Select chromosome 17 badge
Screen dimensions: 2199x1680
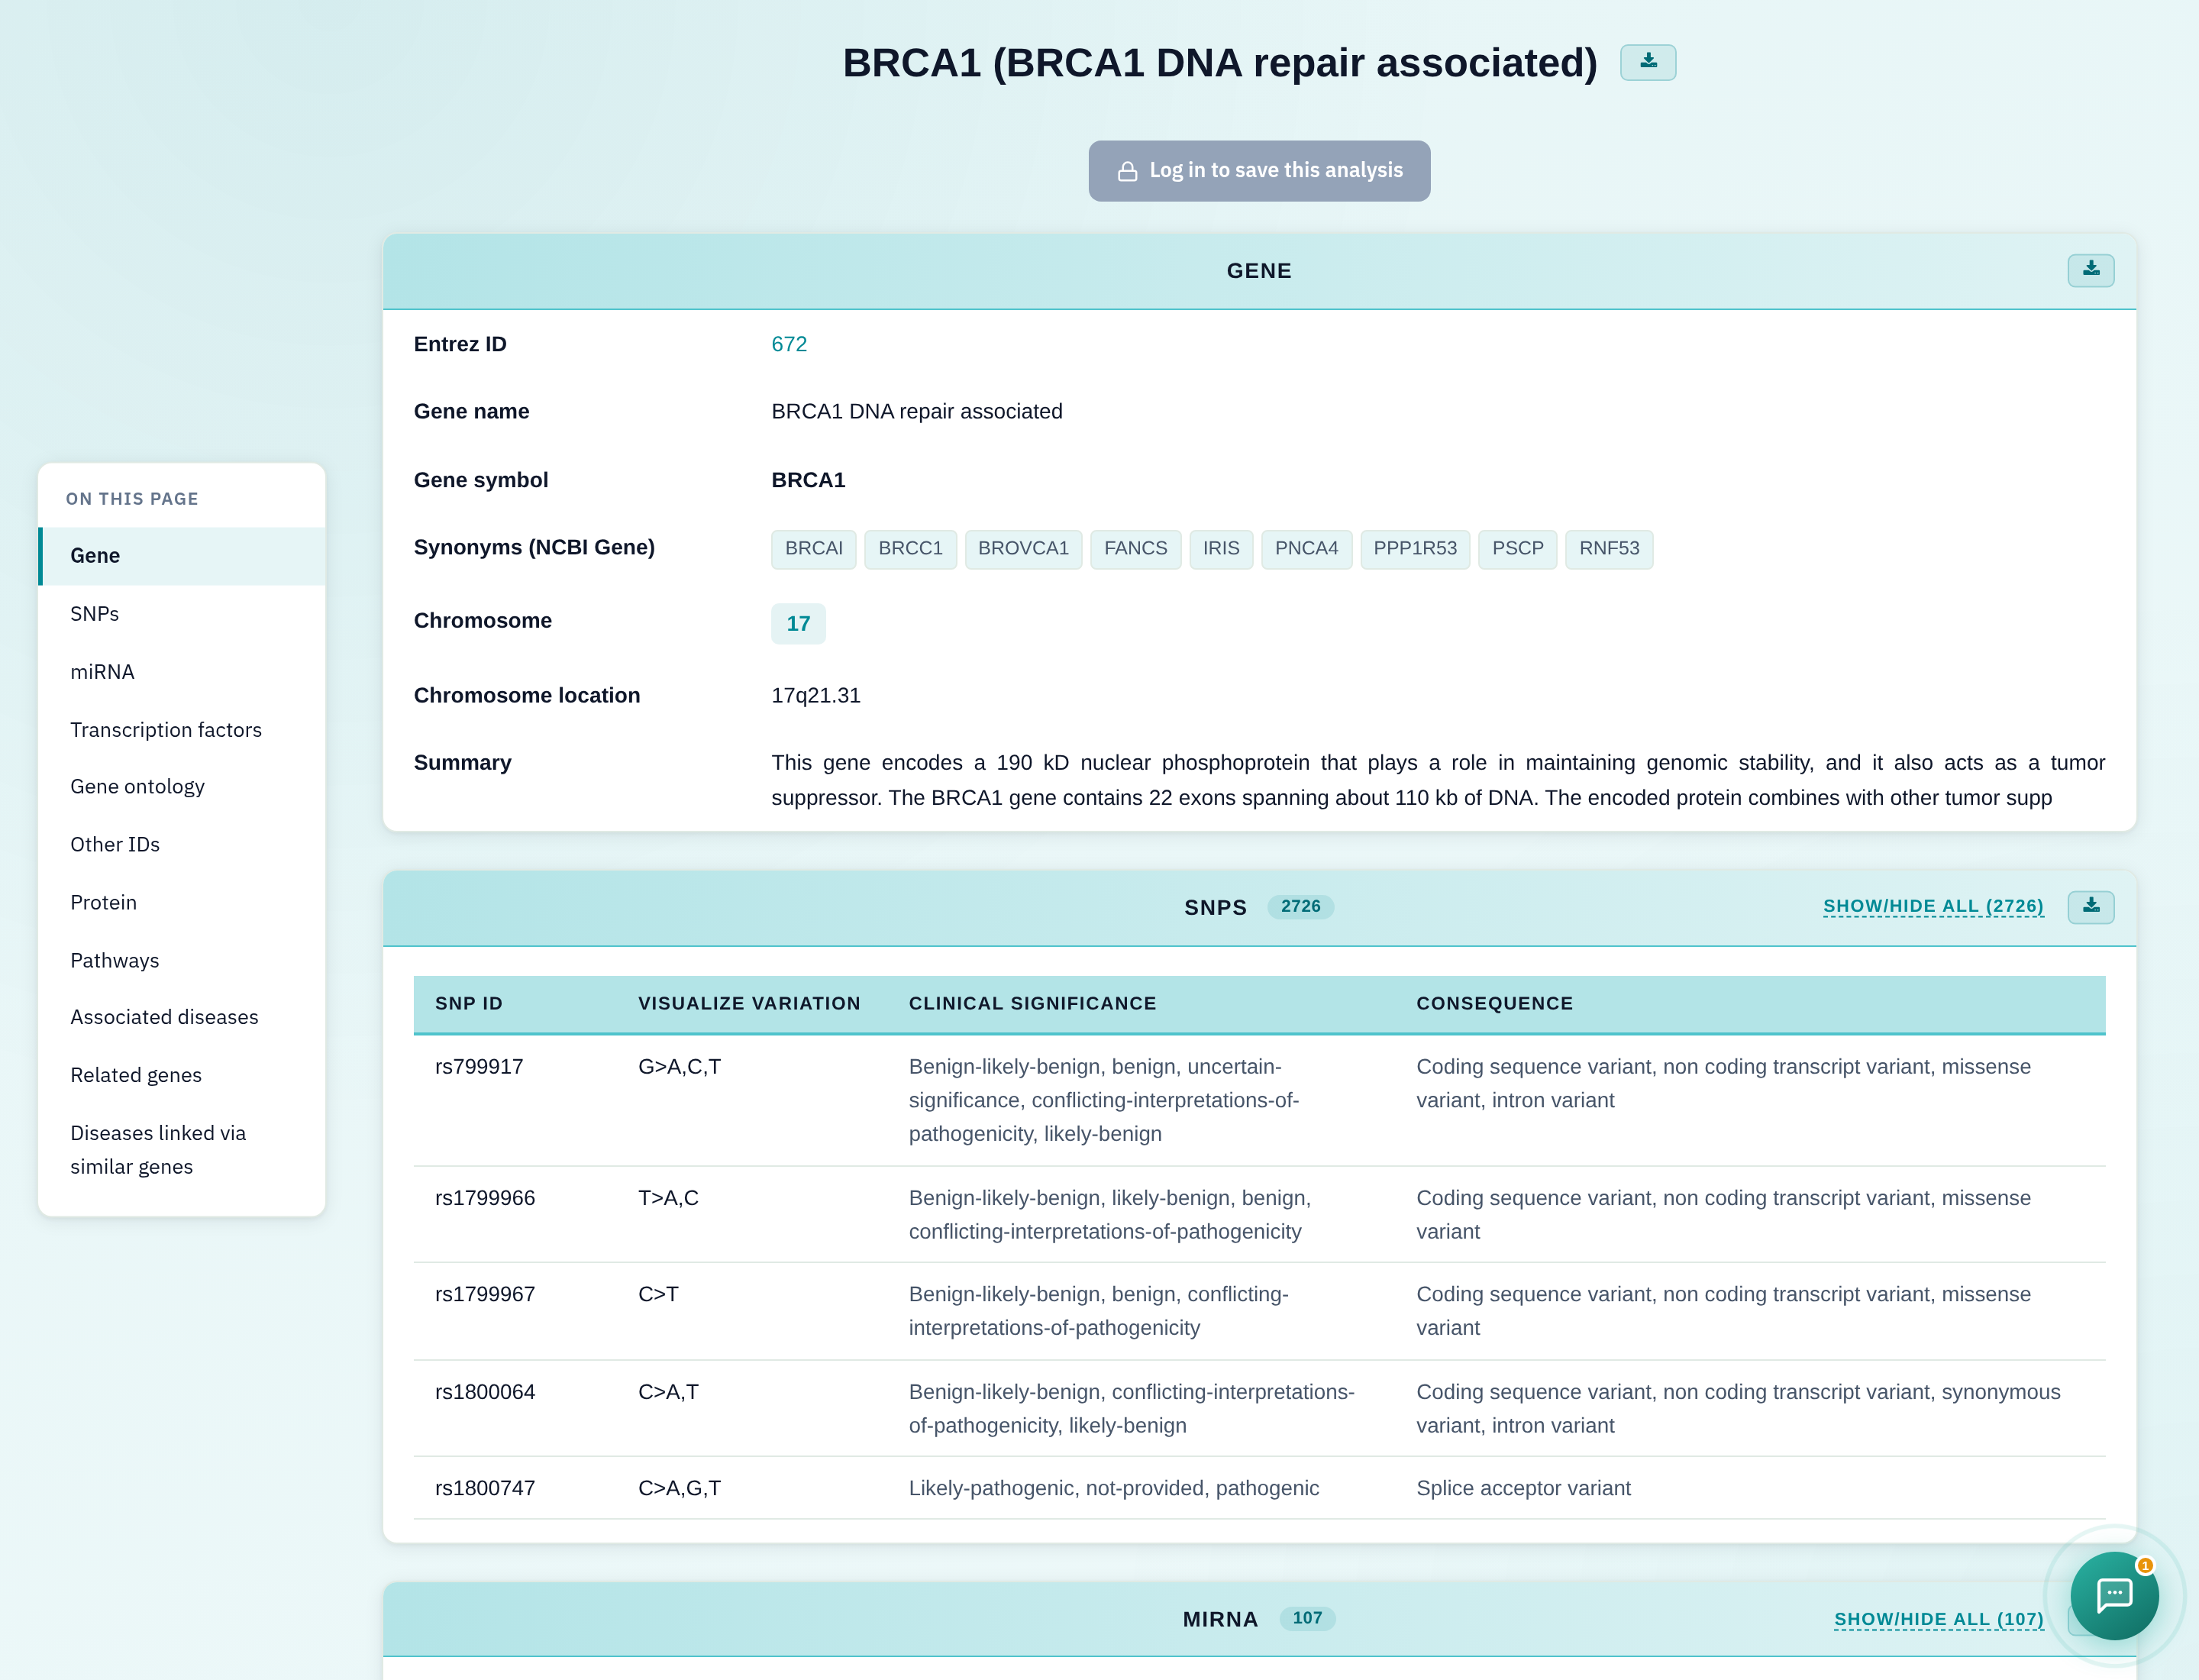coord(798,624)
